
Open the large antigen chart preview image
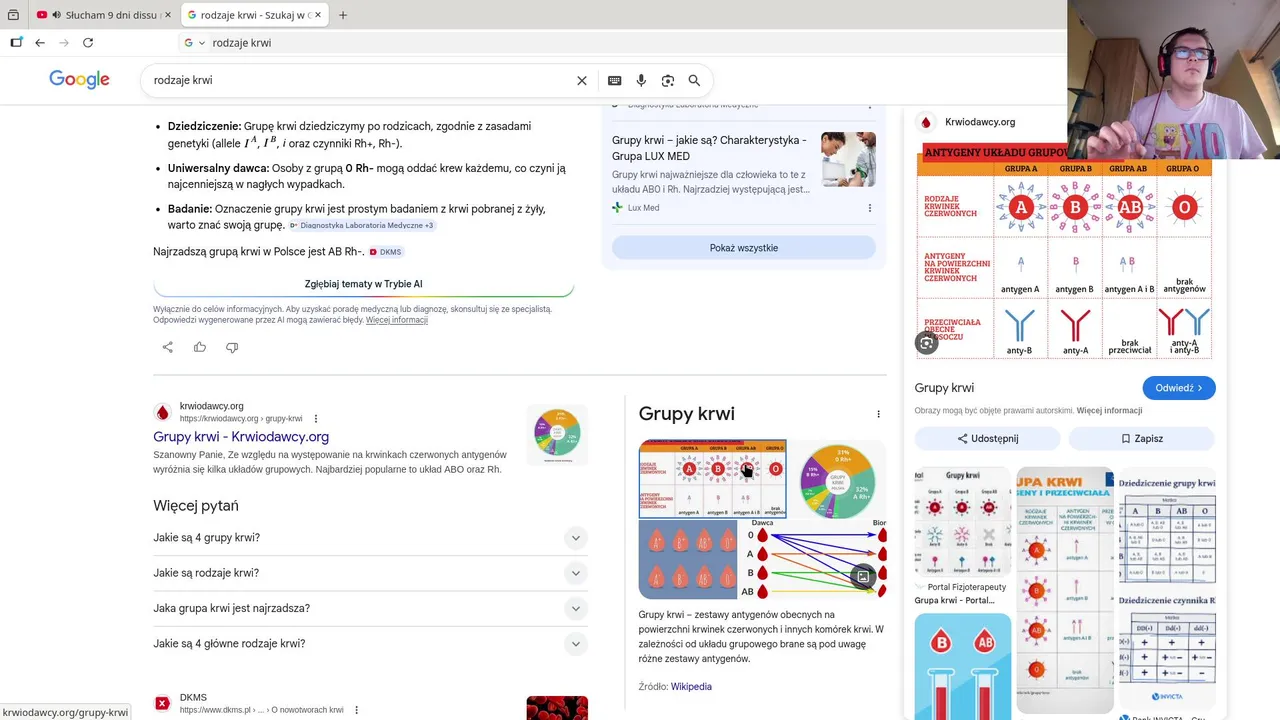click(x=1064, y=252)
